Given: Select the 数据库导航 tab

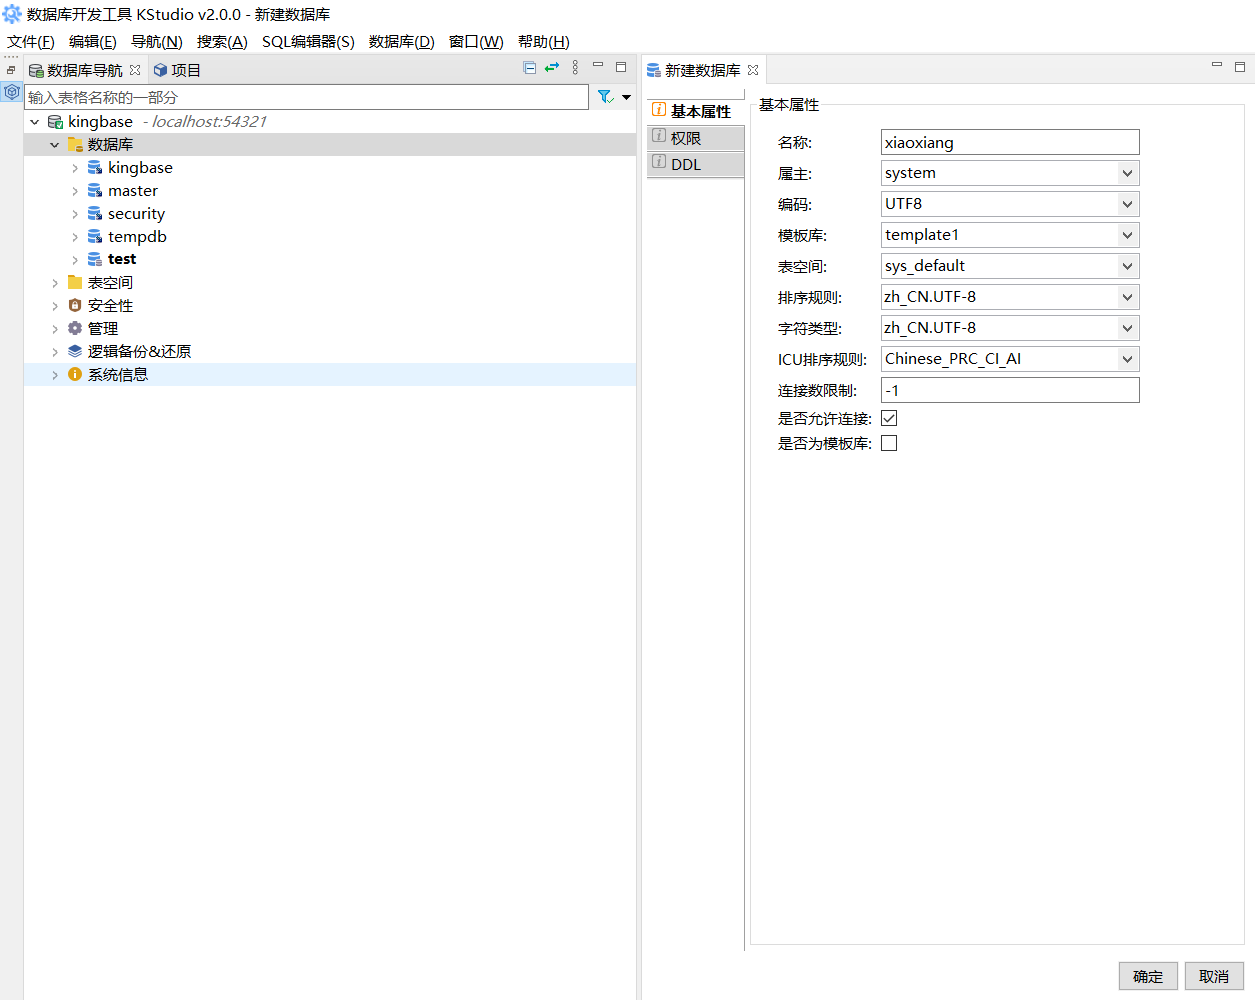Looking at the screenshot, I should (75, 70).
